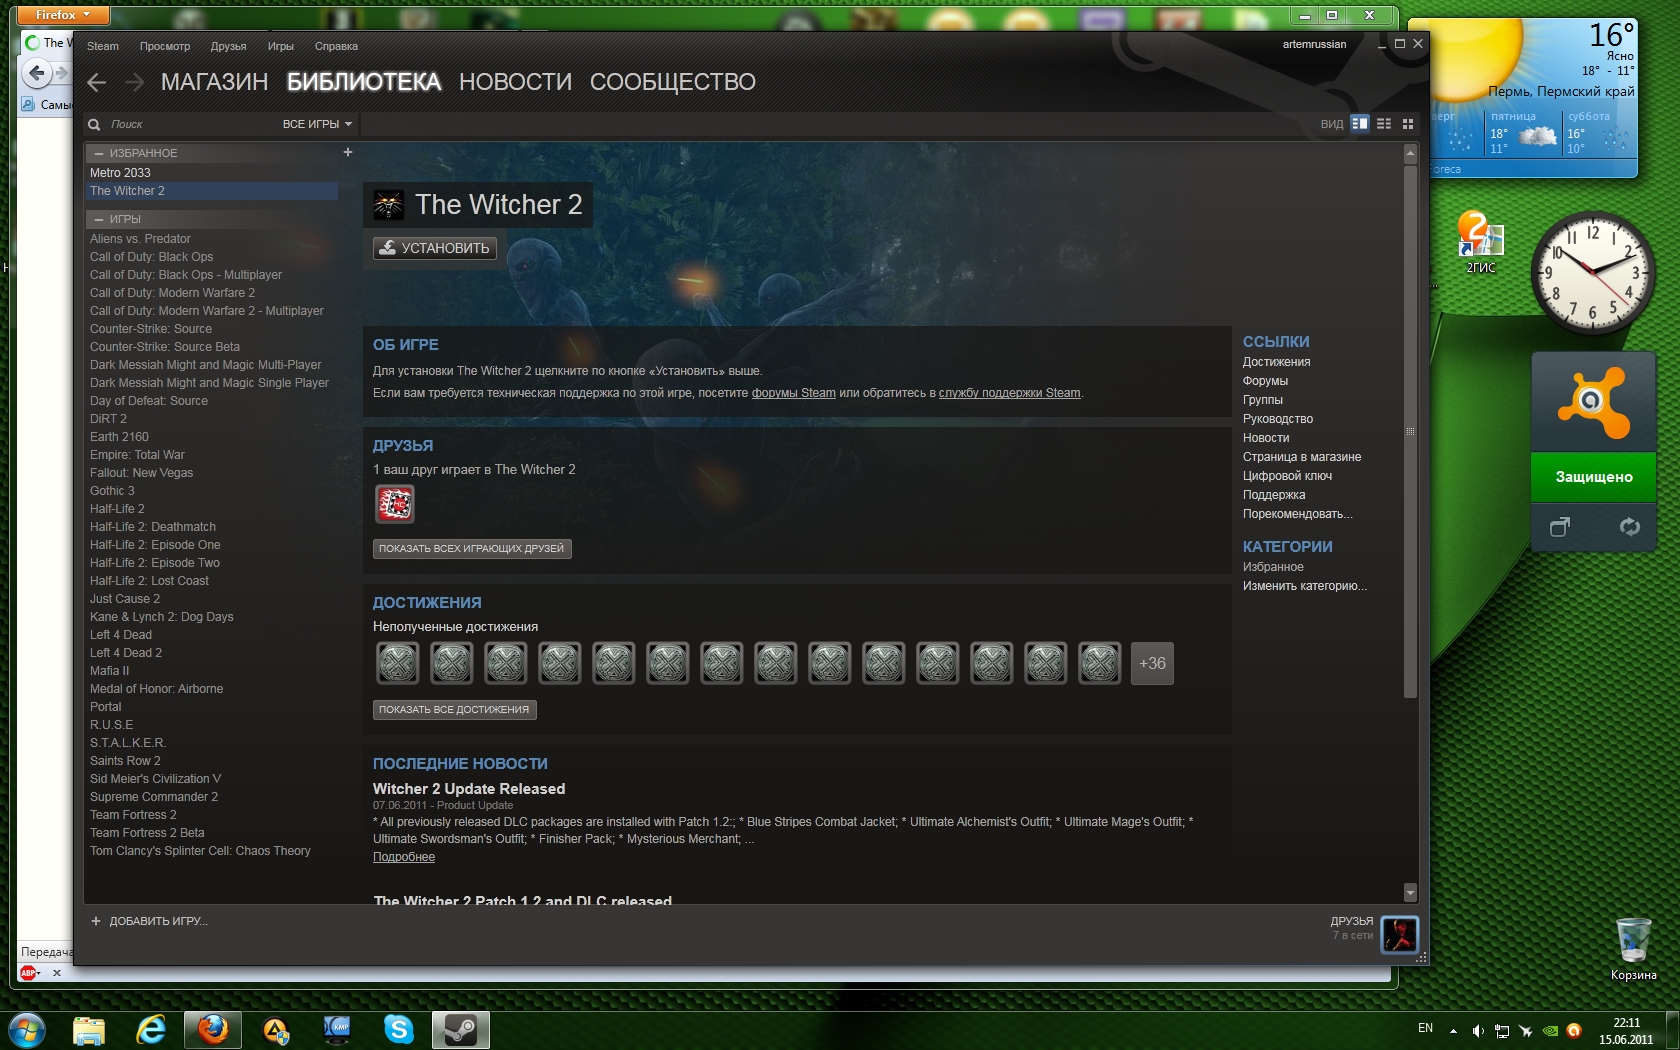The height and width of the screenshot is (1050, 1680).
Task: Open the Witcher 2 Update Released headline
Action: pos(469,789)
